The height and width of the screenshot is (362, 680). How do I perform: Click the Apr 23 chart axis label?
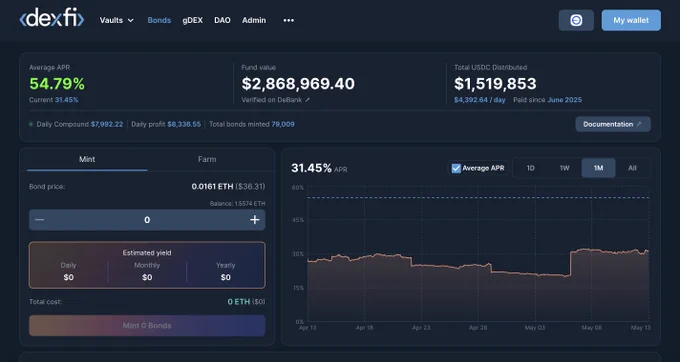click(421, 328)
